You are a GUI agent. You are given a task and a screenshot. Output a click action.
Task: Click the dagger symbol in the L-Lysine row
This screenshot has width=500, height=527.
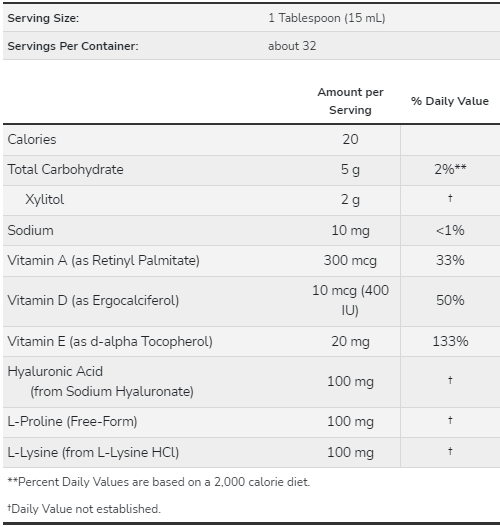tap(450, 451)
